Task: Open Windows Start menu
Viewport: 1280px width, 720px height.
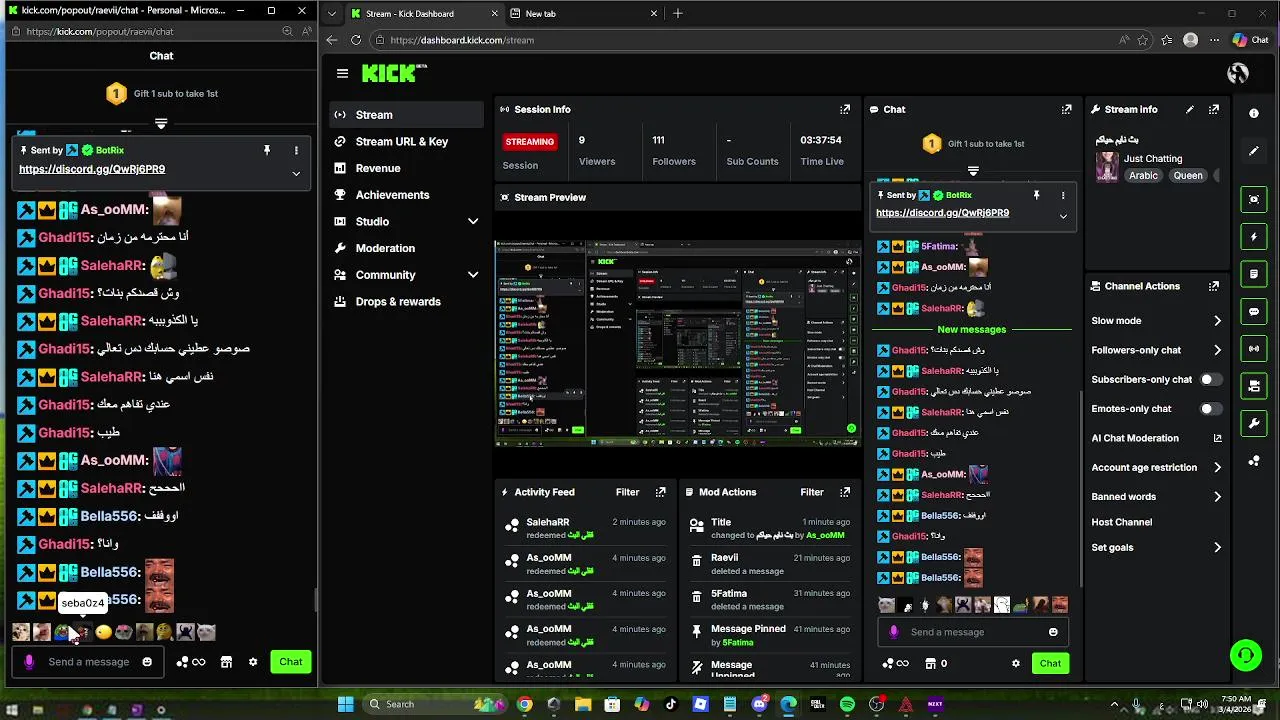Action: [346, 704]
